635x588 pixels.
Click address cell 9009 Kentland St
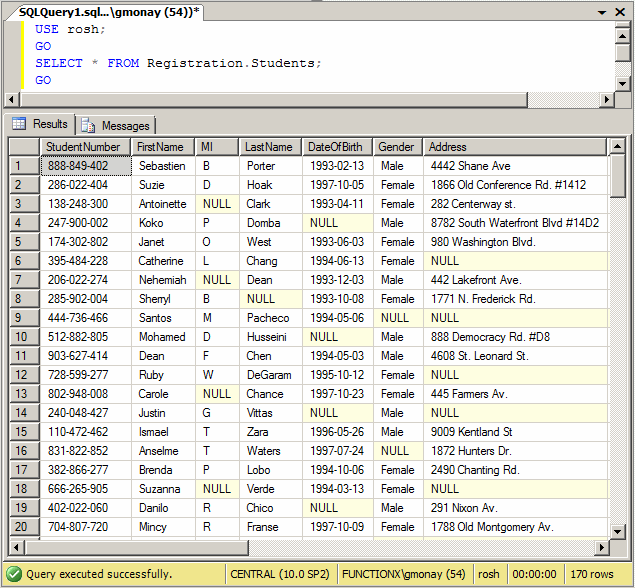(x=515, y=432)
